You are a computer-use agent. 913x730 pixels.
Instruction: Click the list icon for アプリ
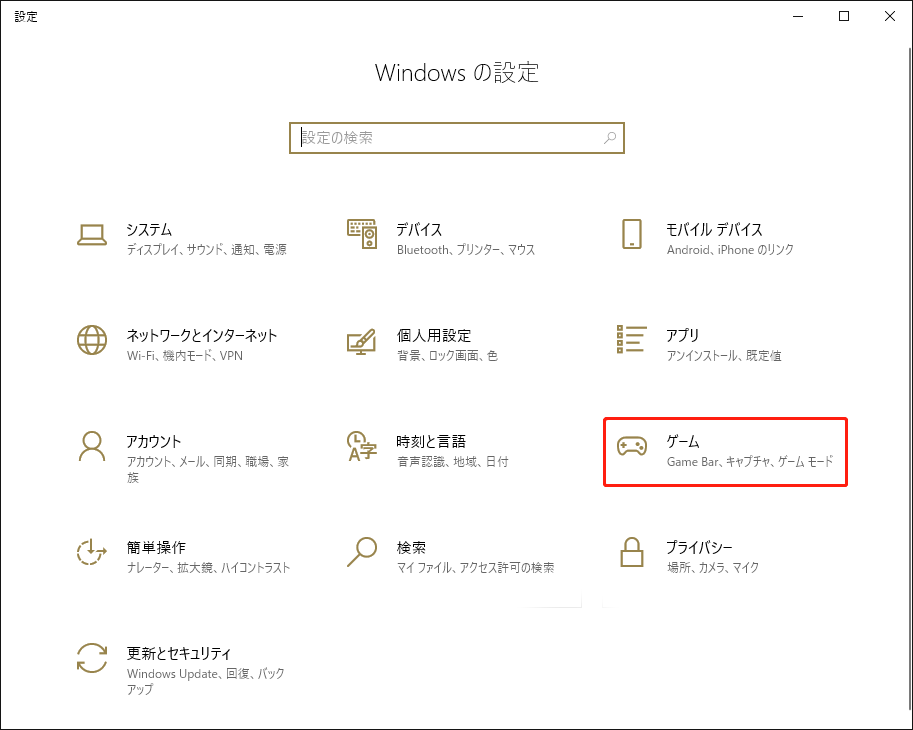point(631,340)
